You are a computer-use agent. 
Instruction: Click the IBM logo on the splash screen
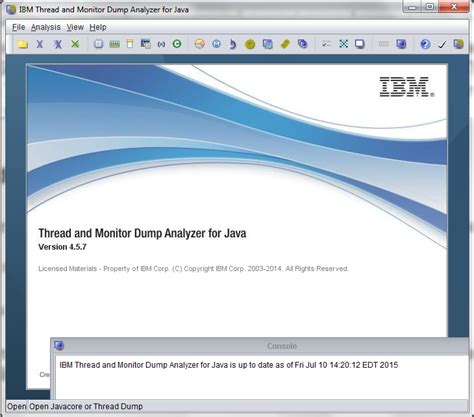407,87
